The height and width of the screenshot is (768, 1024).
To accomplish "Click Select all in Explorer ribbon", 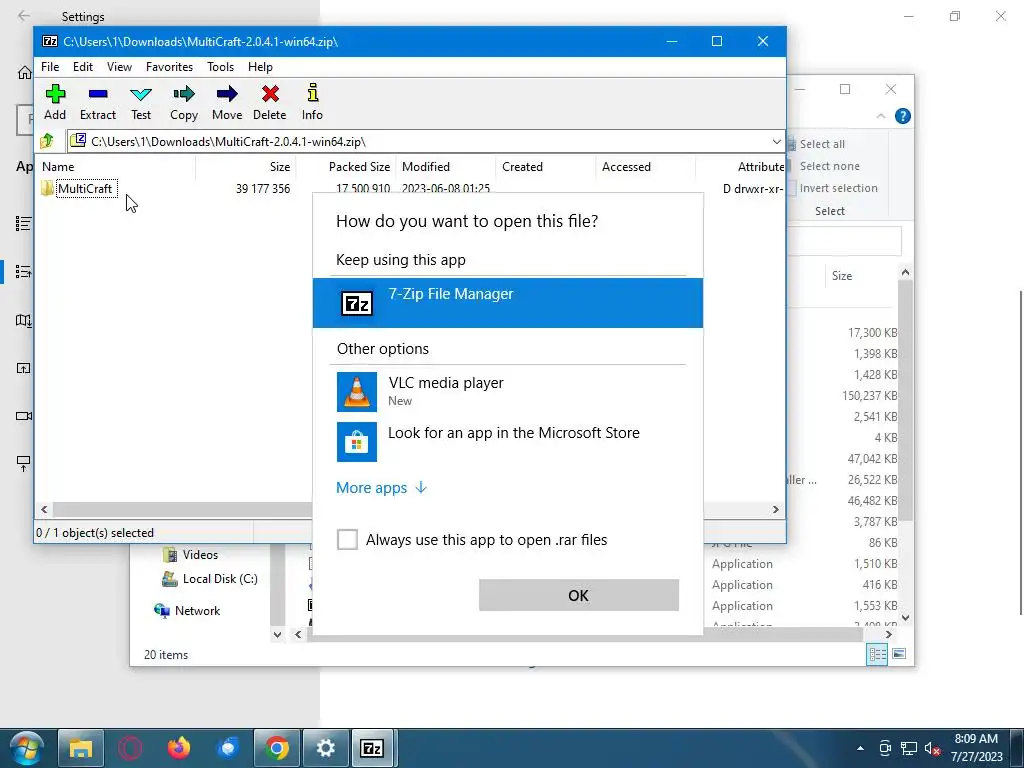I will tap(822, 144).
